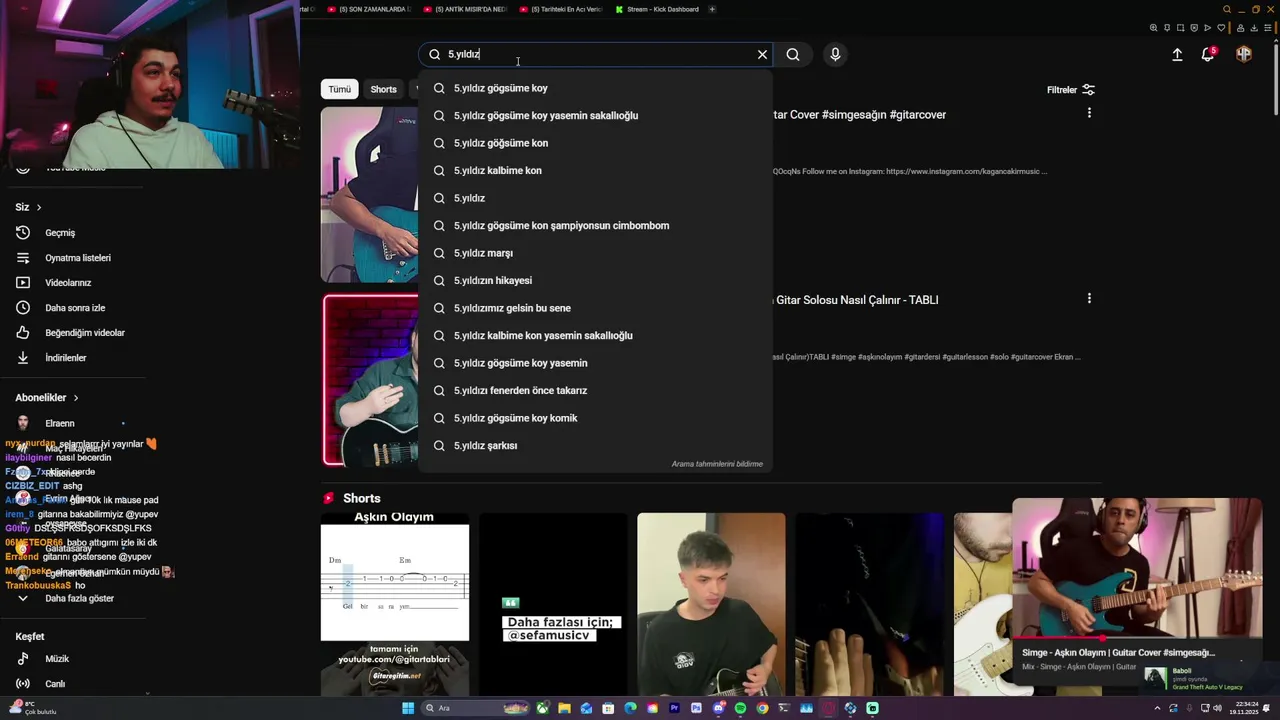Click 'Arama tahminlerini bildirme' link
This screenshot has width=1280, height=720.
[x=717, y=464]
